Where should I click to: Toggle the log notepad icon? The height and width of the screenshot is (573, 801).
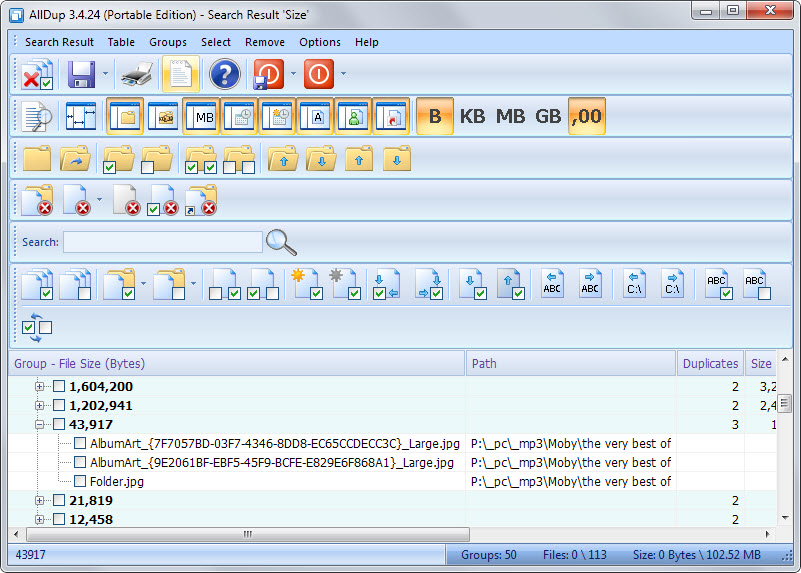(x=180, y=74)
